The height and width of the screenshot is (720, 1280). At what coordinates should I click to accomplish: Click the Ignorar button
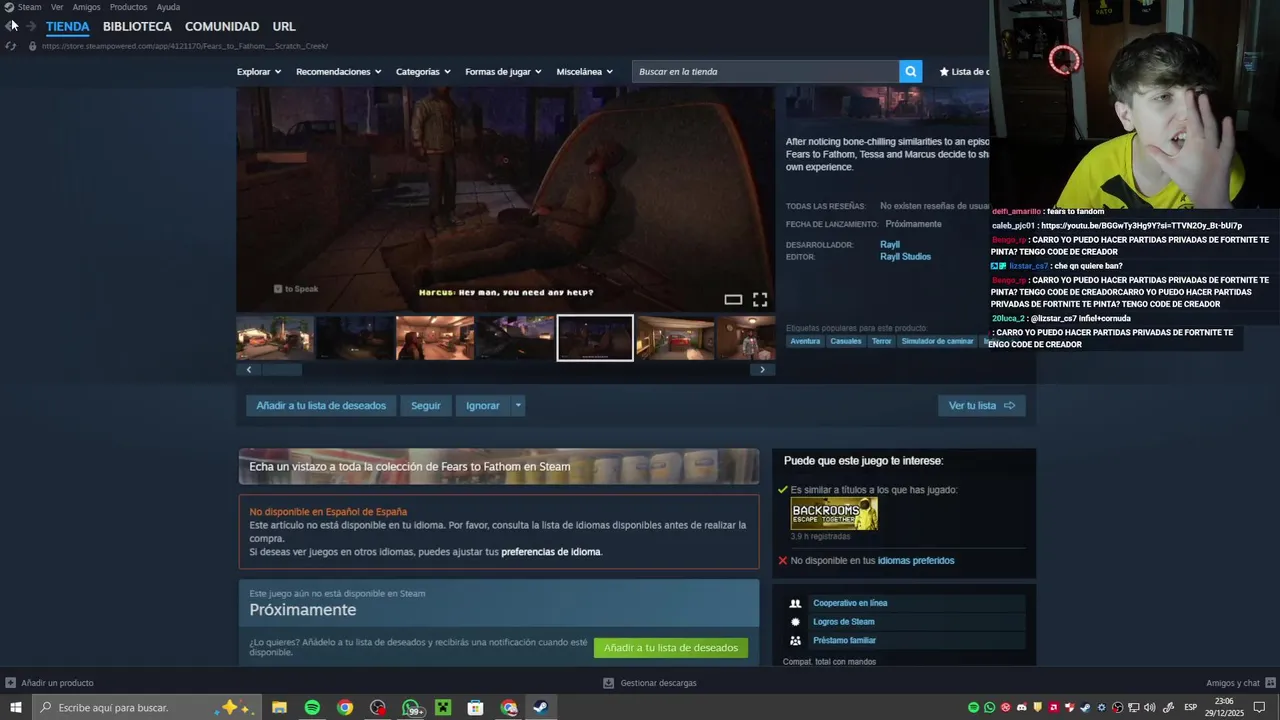(483, 405)
